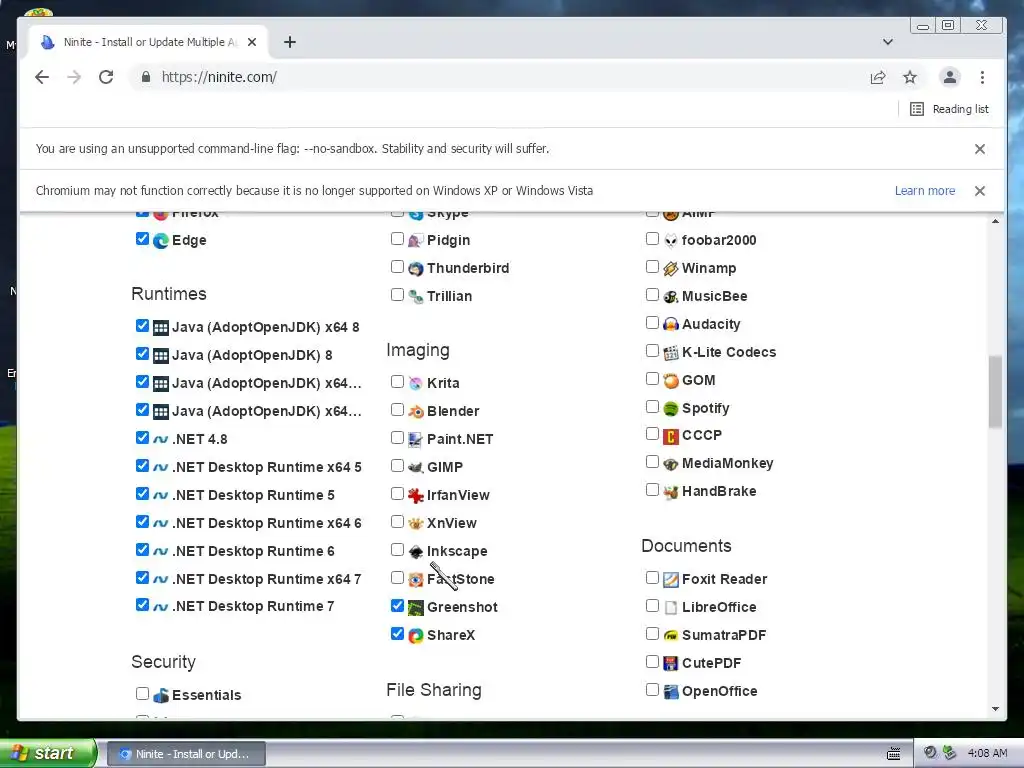Click the GOM player icon
This screenshot has height=768, width=1024.
point(671,381)
